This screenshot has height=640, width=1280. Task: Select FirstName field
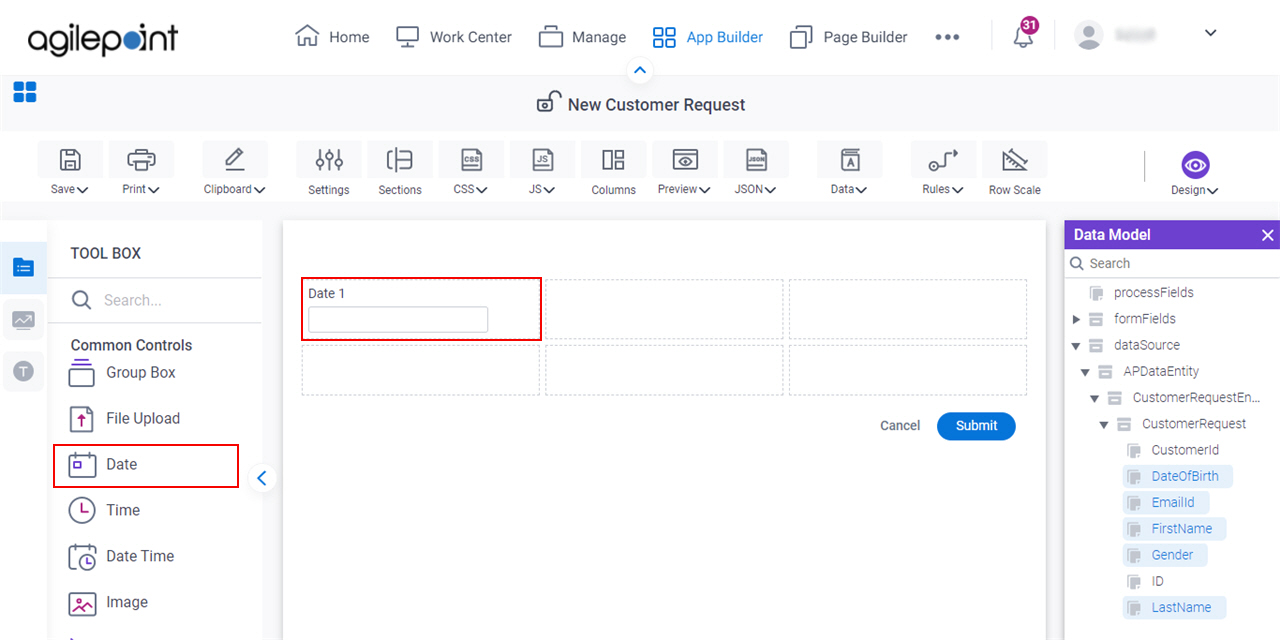[x=1174, y=528]
